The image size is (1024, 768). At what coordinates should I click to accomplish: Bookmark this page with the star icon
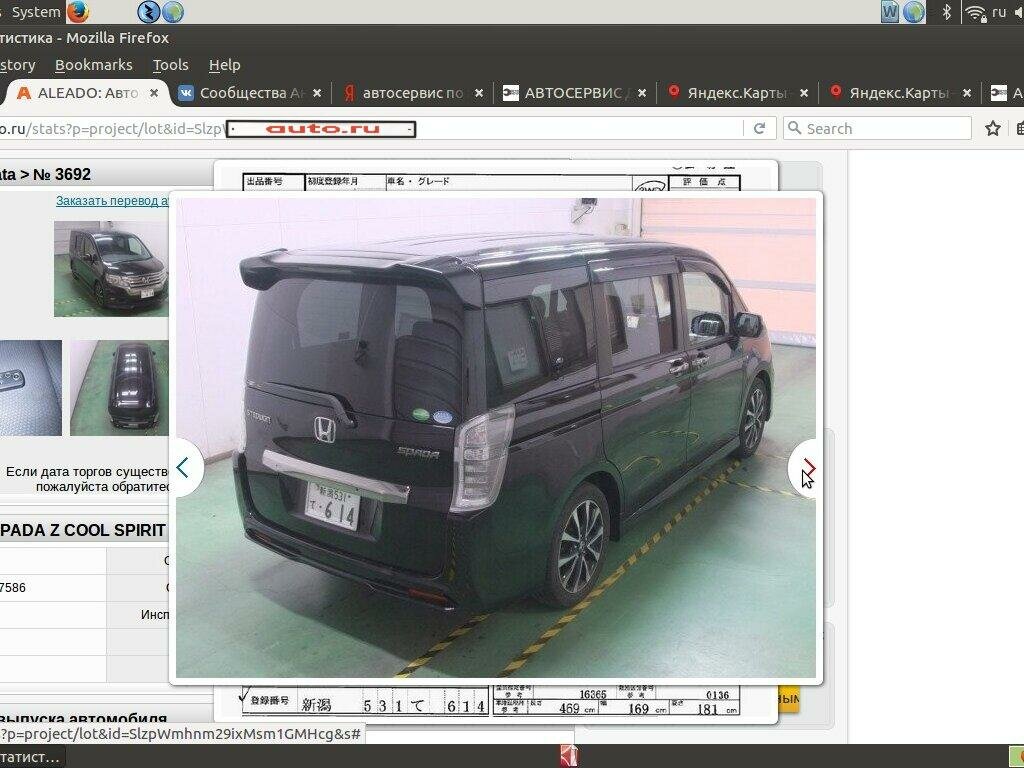click(x=993, y=129)
